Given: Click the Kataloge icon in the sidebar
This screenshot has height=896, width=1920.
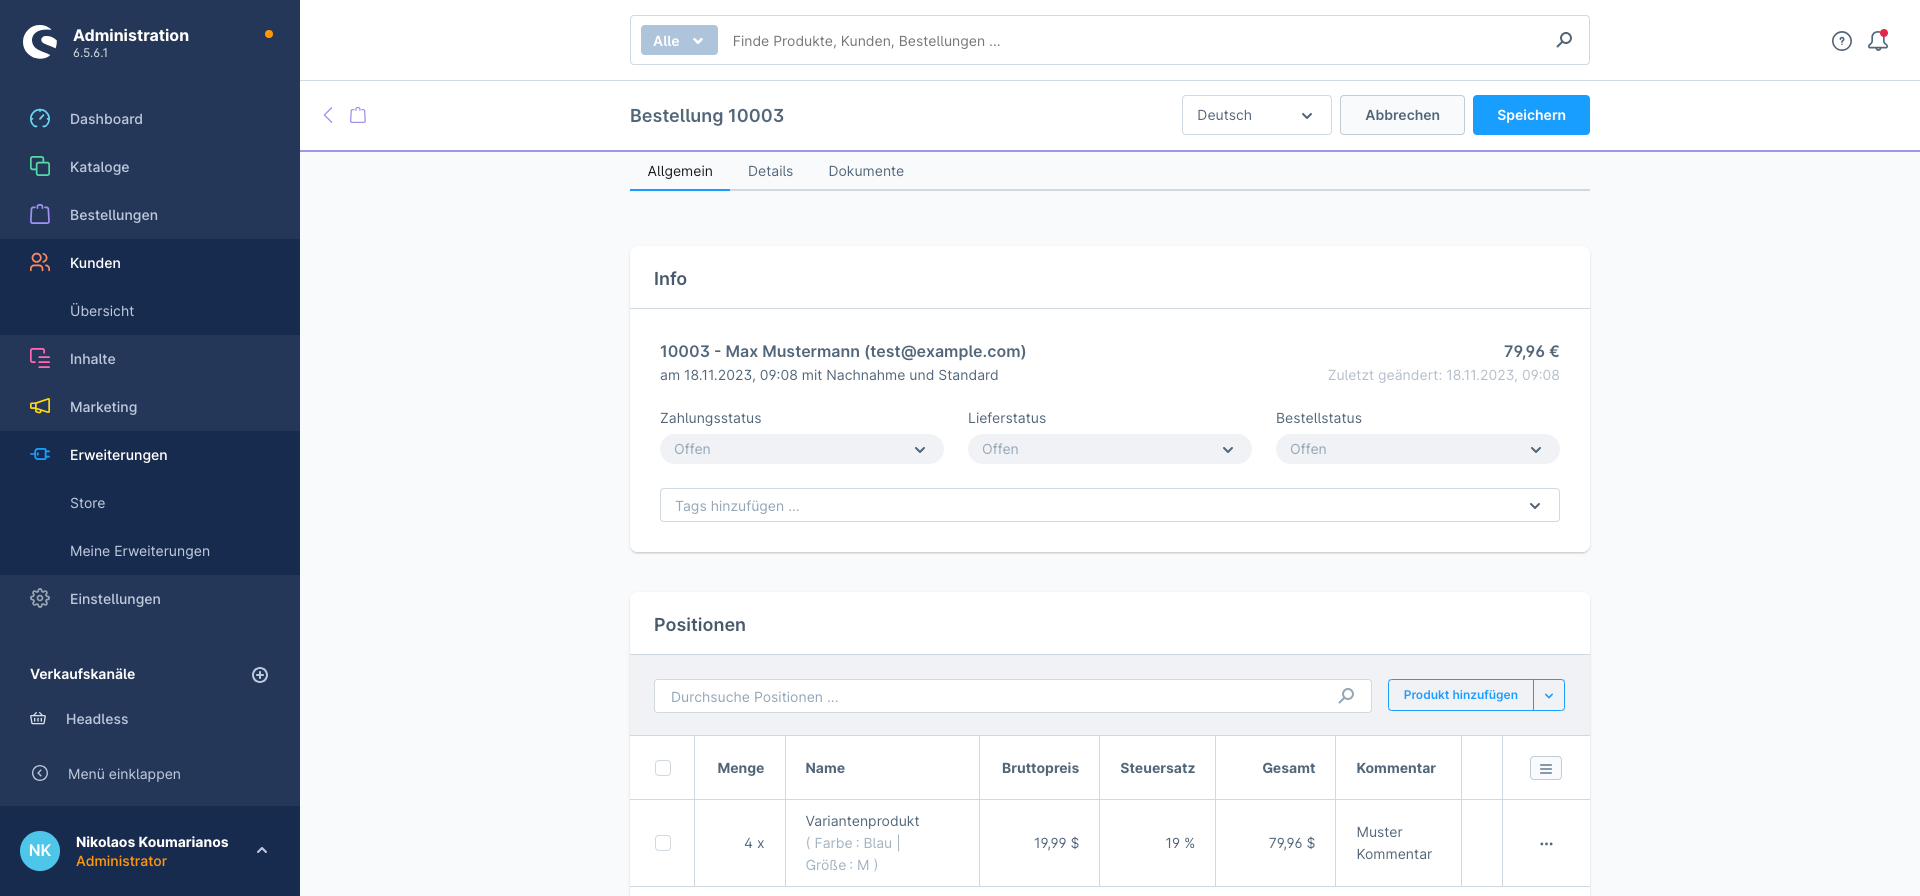Looking at the screenshot, I should [40, 167].
